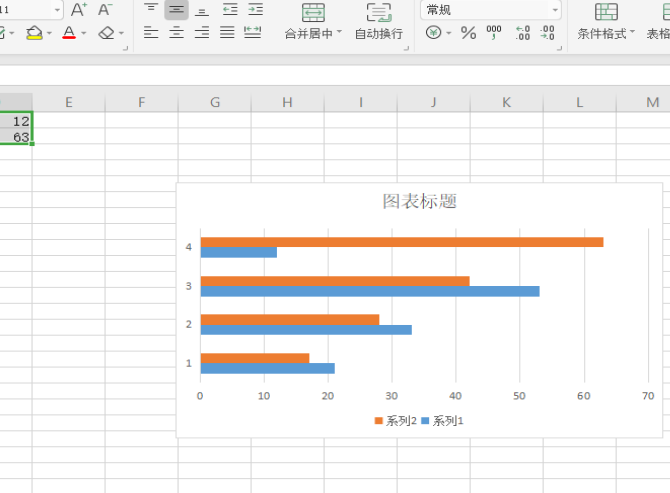Click cell containing 12
Viewport: 670px width, 493px height.
pos(16,120)
